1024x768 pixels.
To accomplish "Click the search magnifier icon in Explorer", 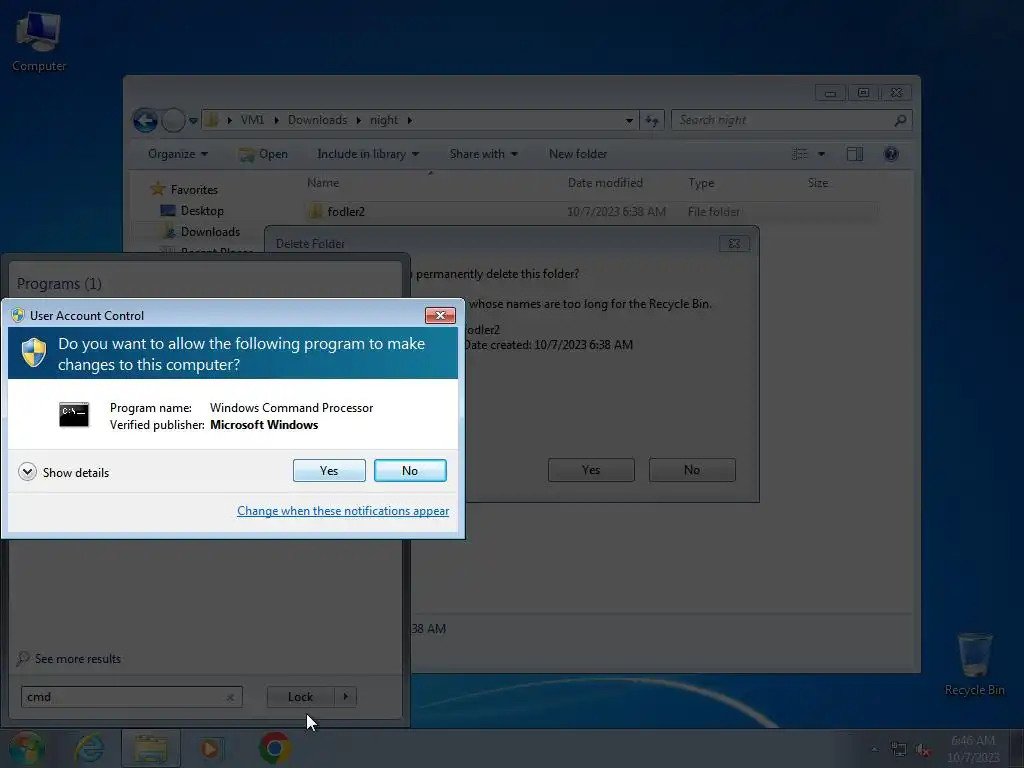I will [900, 120].
